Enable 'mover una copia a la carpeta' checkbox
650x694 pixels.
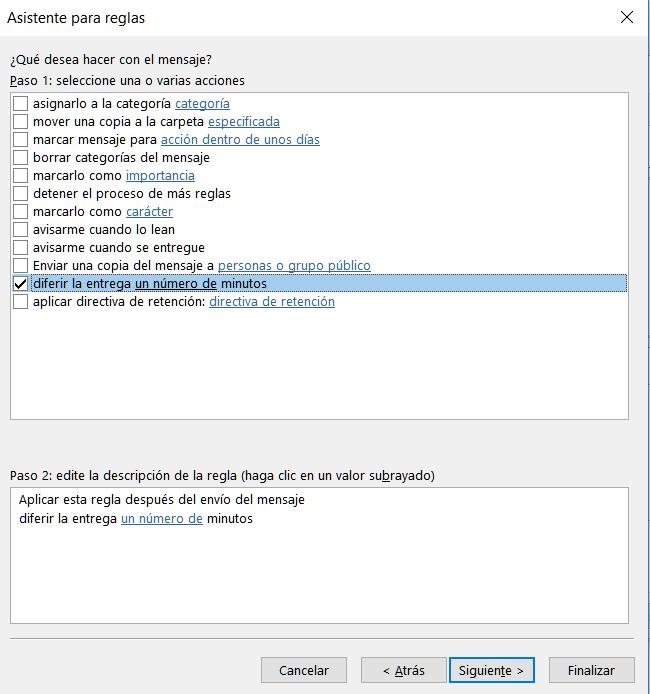tap(21, 122)
